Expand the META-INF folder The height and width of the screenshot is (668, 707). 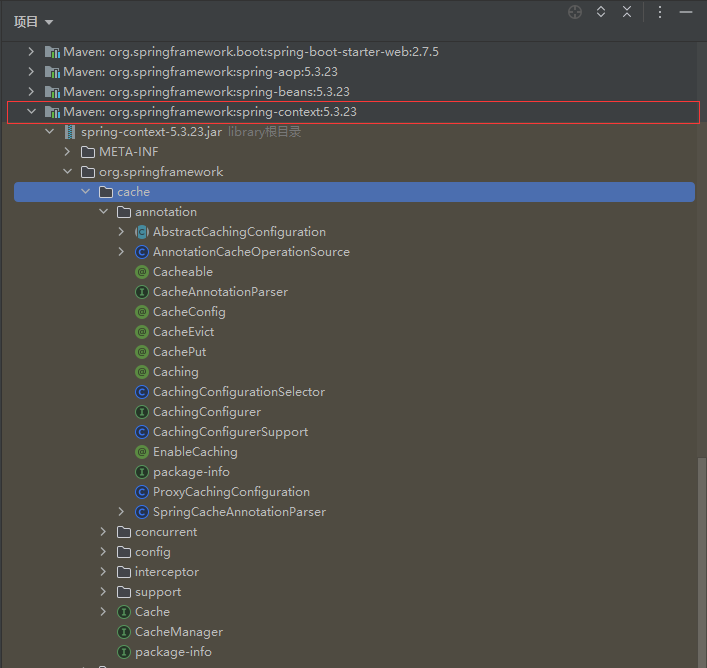[67, 152]
